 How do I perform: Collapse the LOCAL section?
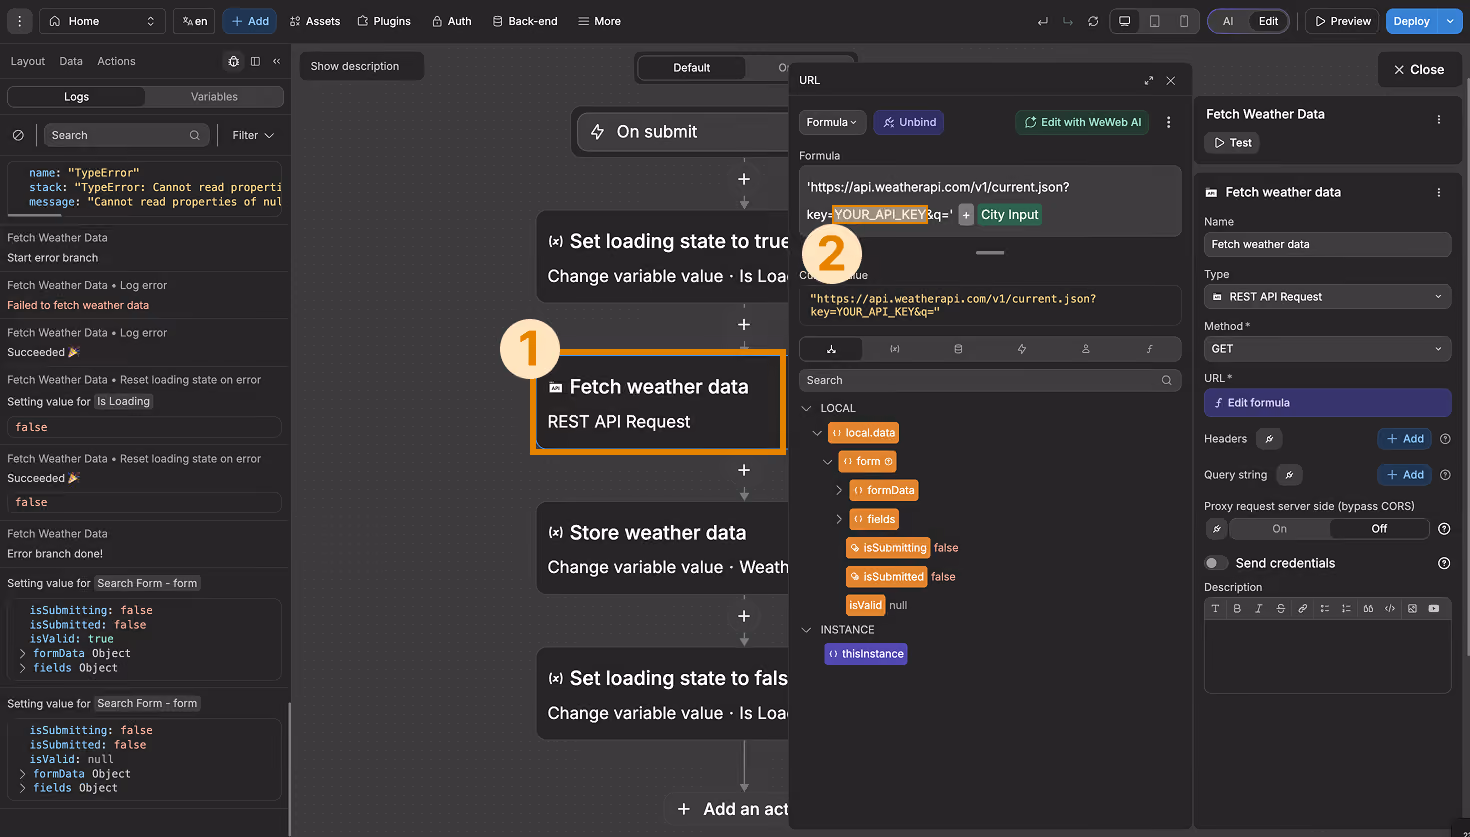[x=807, y=408]
